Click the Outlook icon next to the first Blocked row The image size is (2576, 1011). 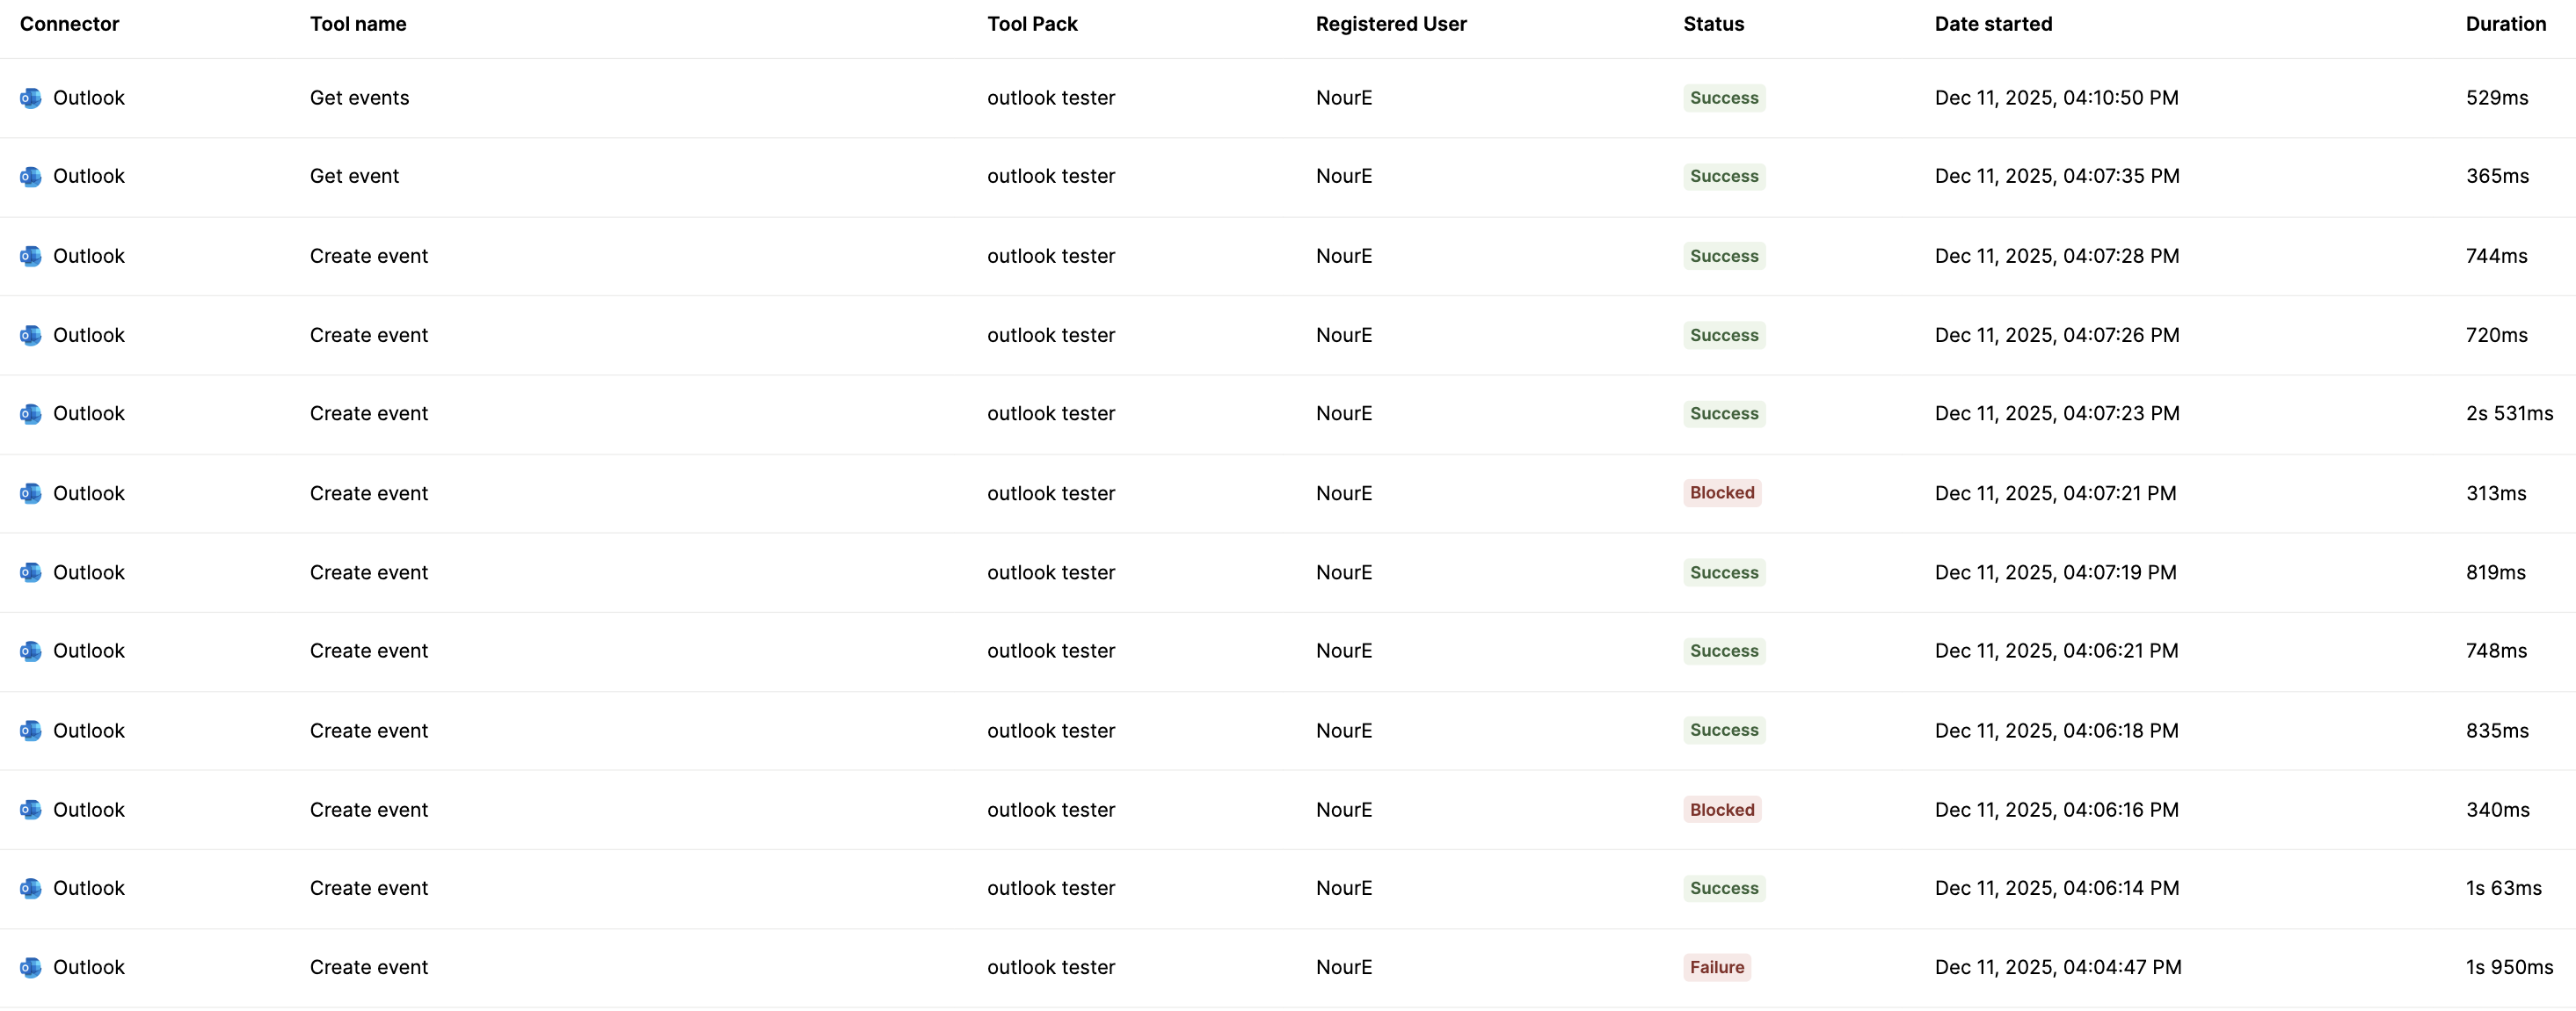coord(30,493)
